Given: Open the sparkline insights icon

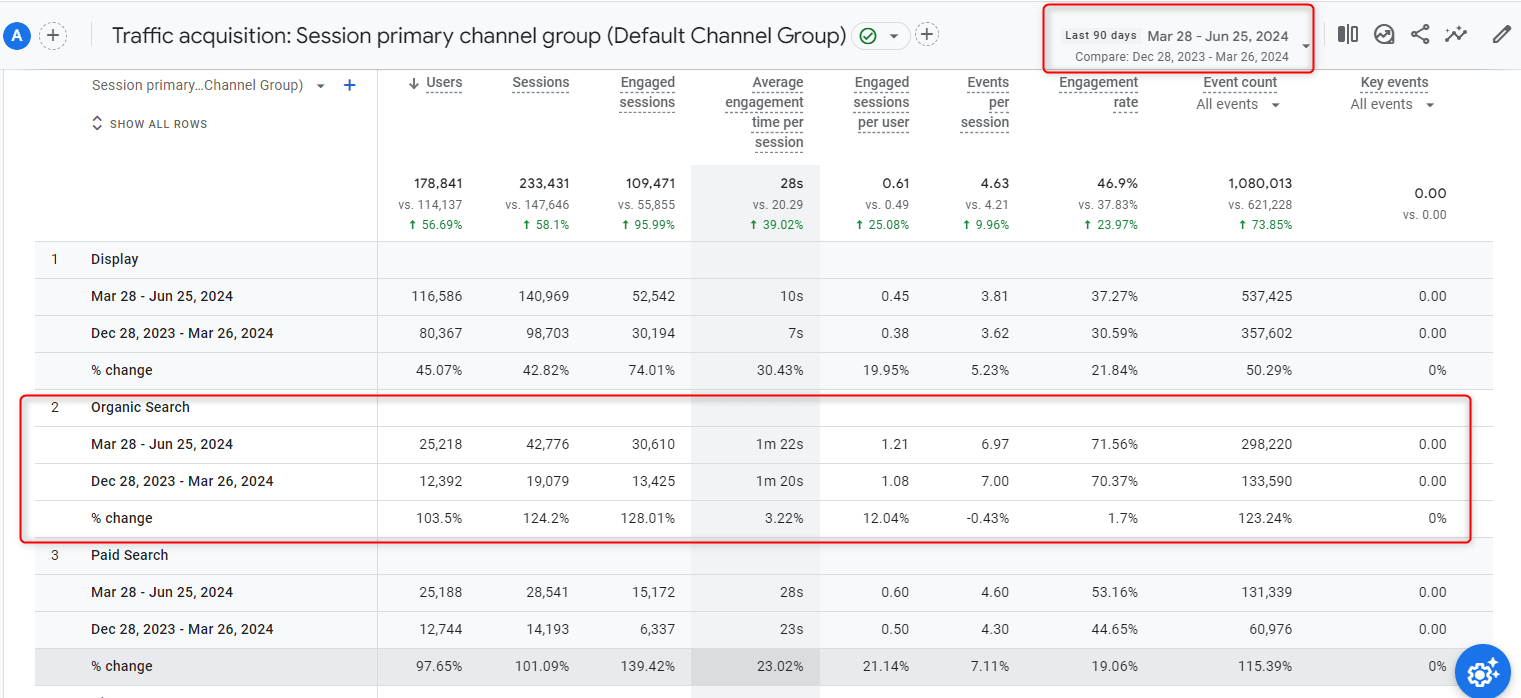Looking at the screenshot, I should (x=1457, y=35).
